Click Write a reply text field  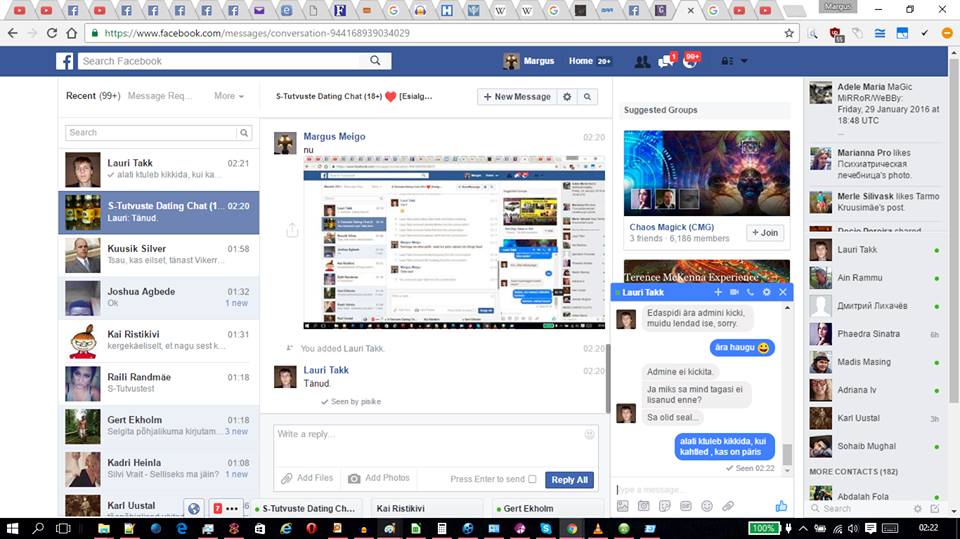tap(435, 445)
